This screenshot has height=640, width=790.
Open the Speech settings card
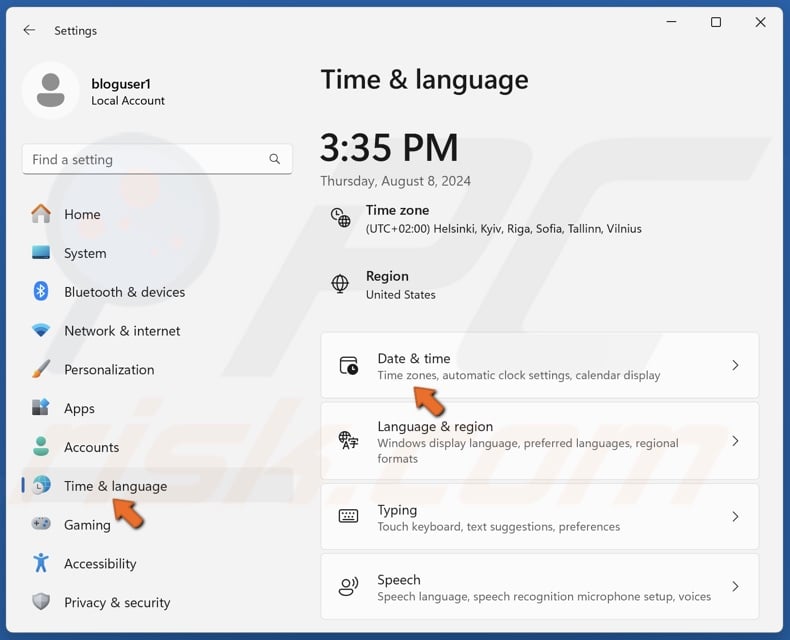pos(540,586)
